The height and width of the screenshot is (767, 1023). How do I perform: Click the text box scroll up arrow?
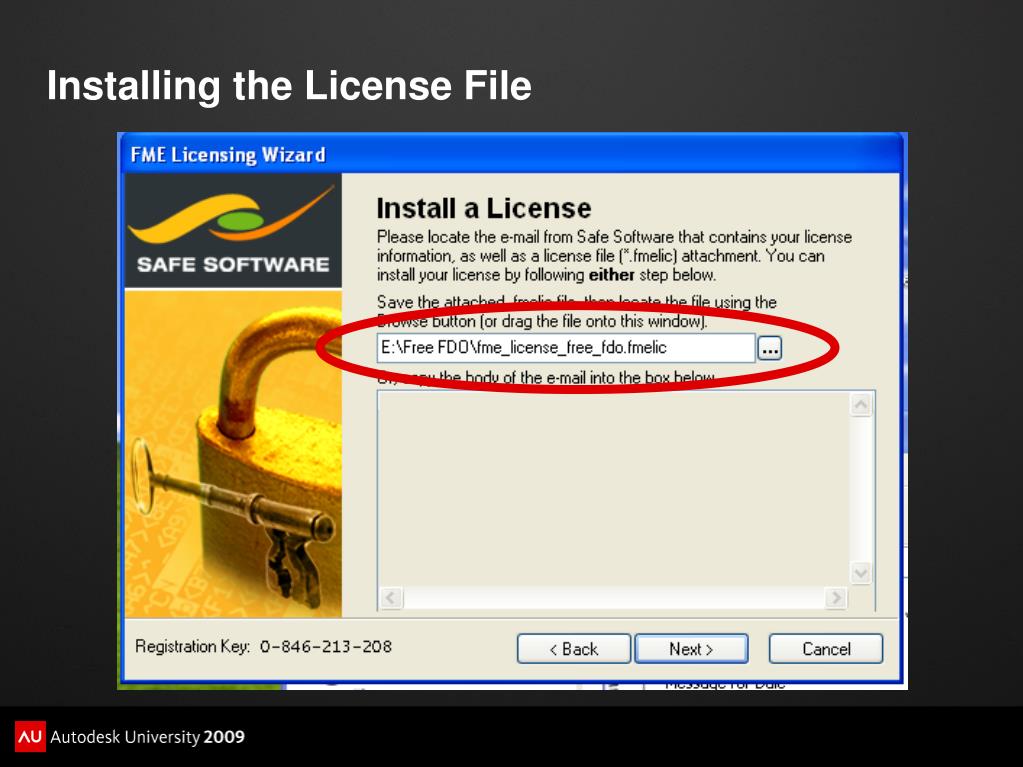pos(861,405)
